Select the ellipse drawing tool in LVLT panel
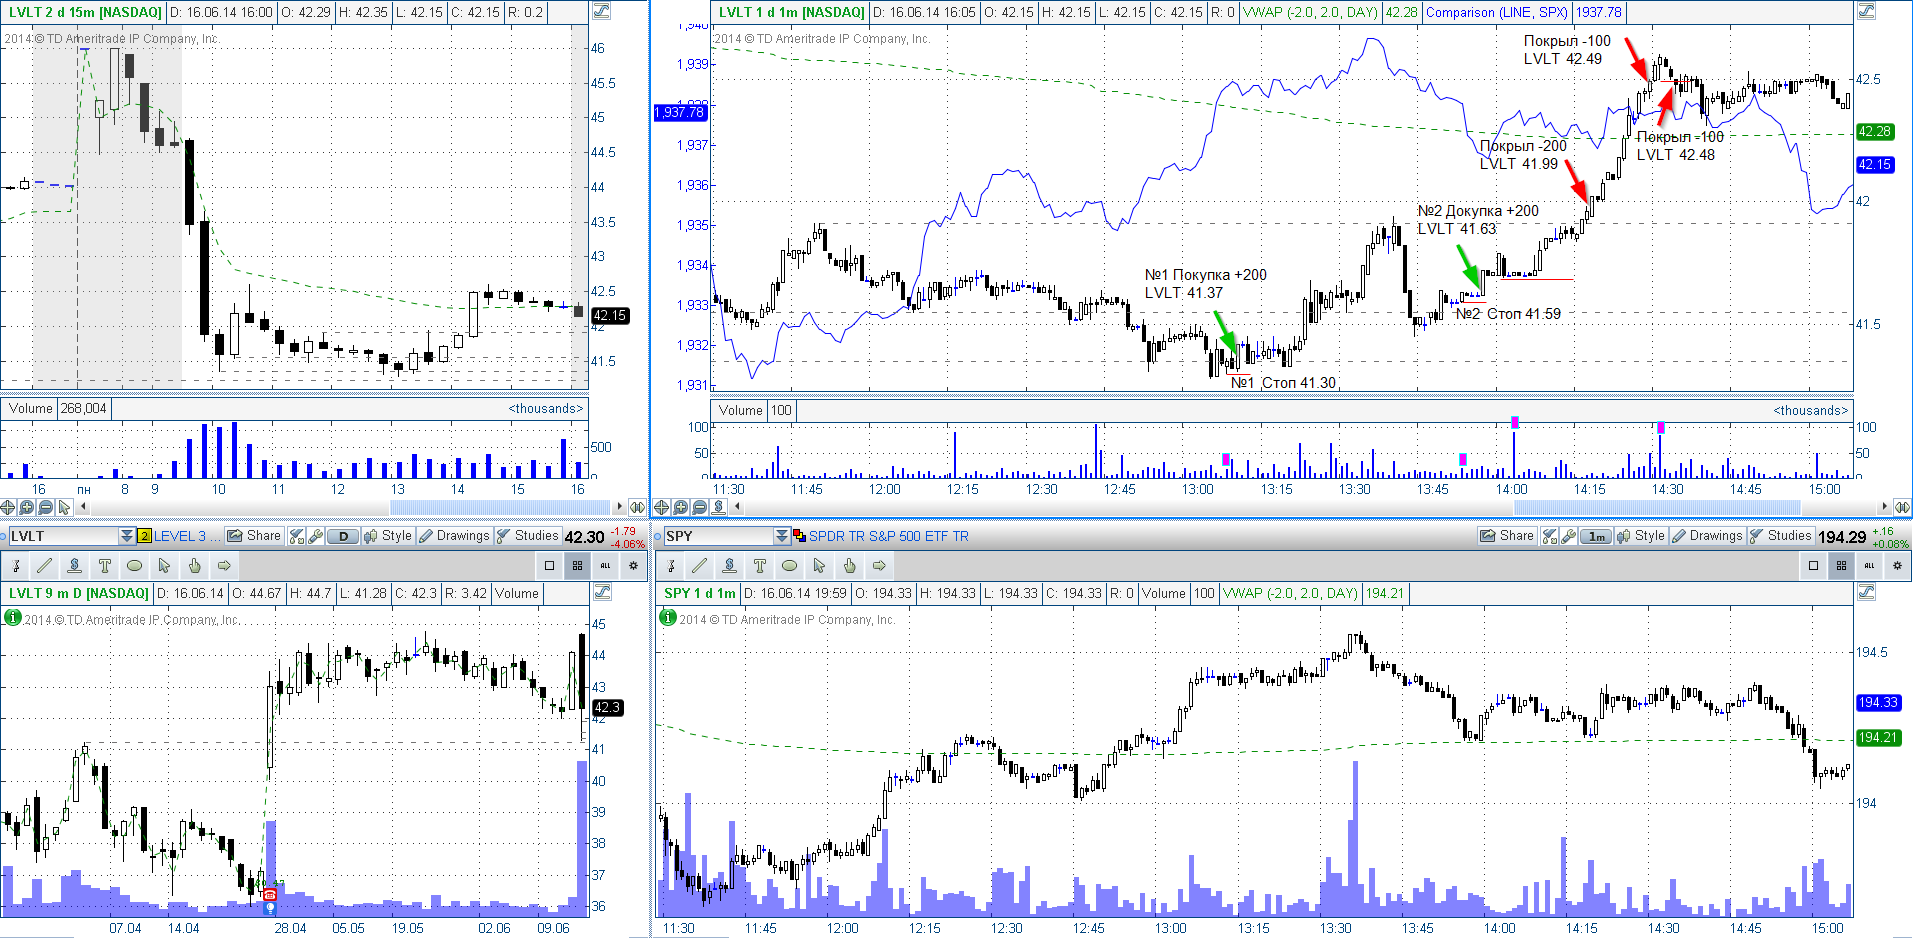1913x938 pixels. (134, 566)
